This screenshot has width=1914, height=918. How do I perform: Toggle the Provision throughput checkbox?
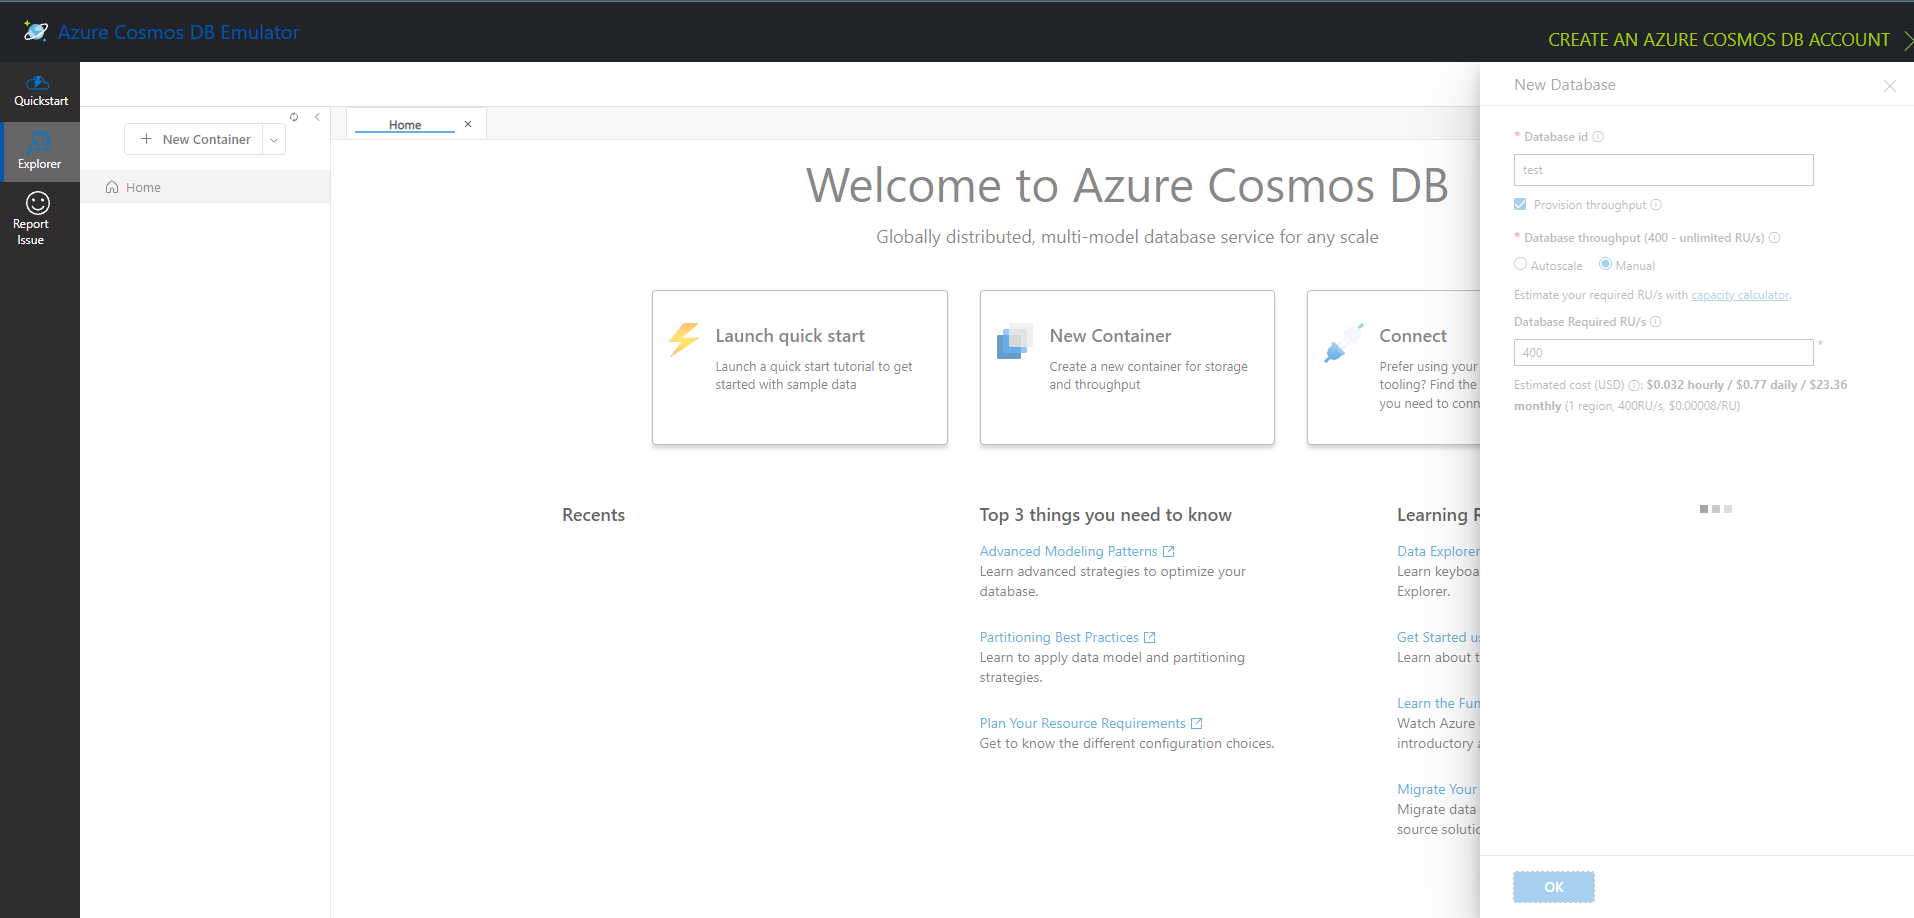1520,204
